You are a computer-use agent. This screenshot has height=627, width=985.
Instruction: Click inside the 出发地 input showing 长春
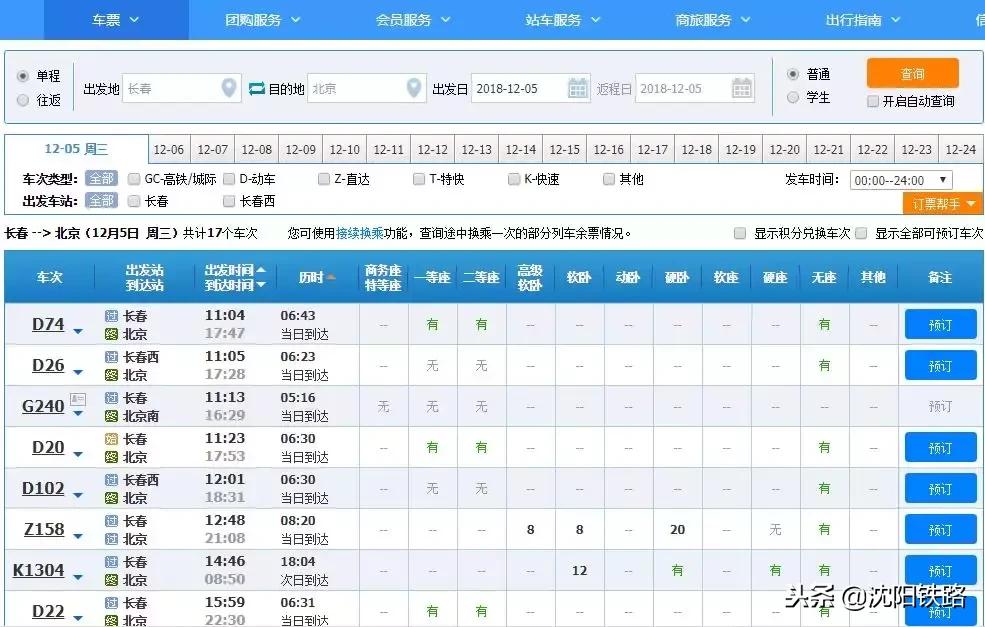point(170,88)
